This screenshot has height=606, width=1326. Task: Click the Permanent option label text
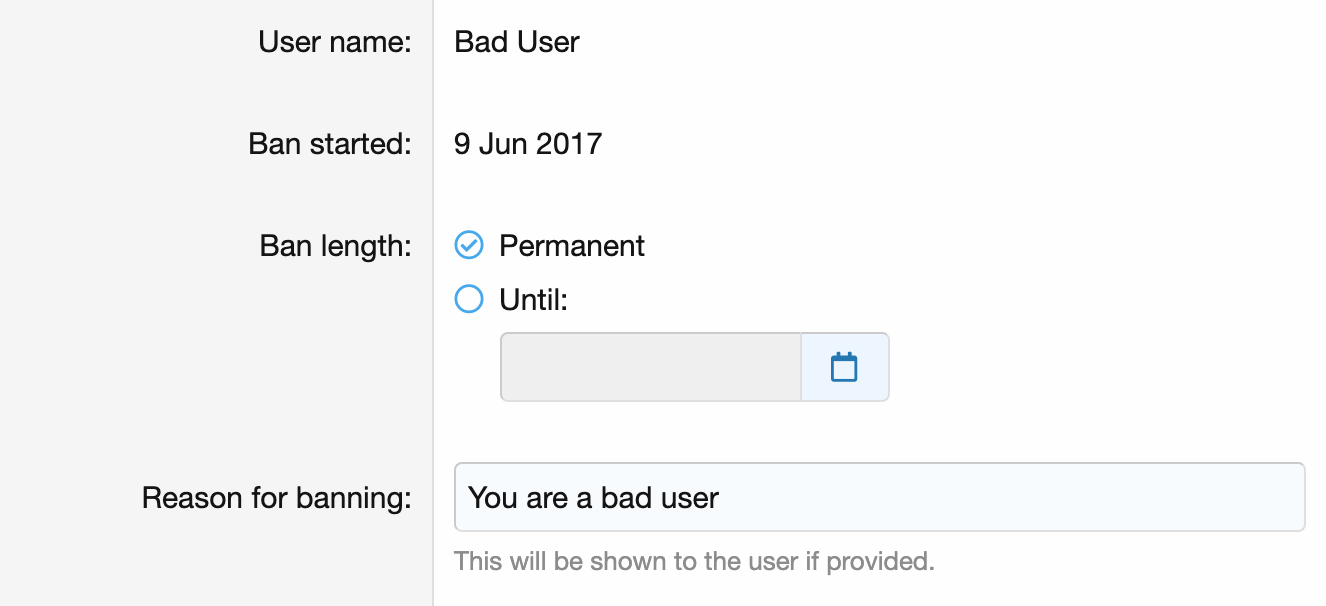[572, 246]
